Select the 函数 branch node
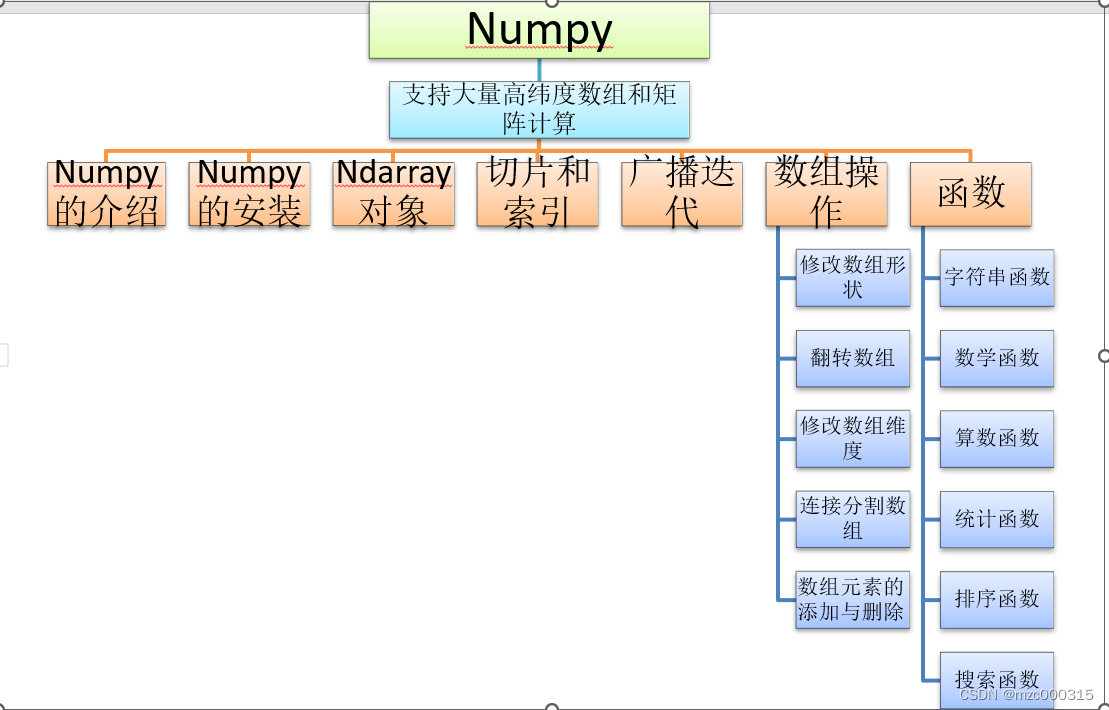 tap(971, 194)
